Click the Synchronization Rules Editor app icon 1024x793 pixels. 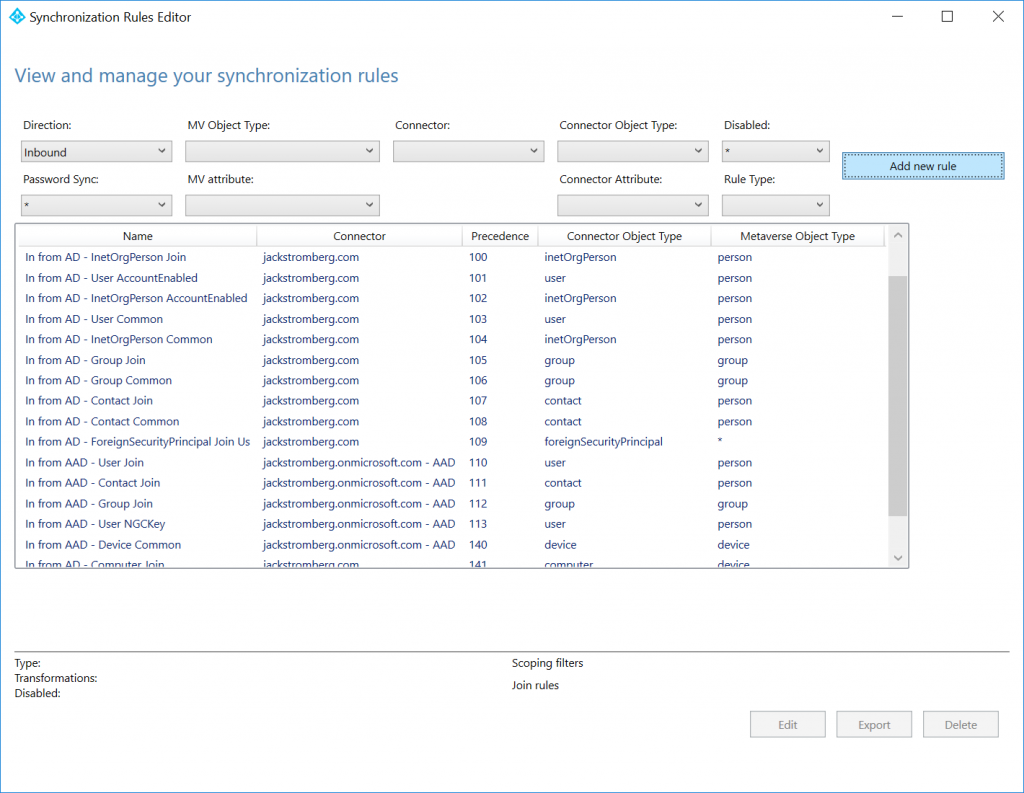pos(17,17)
